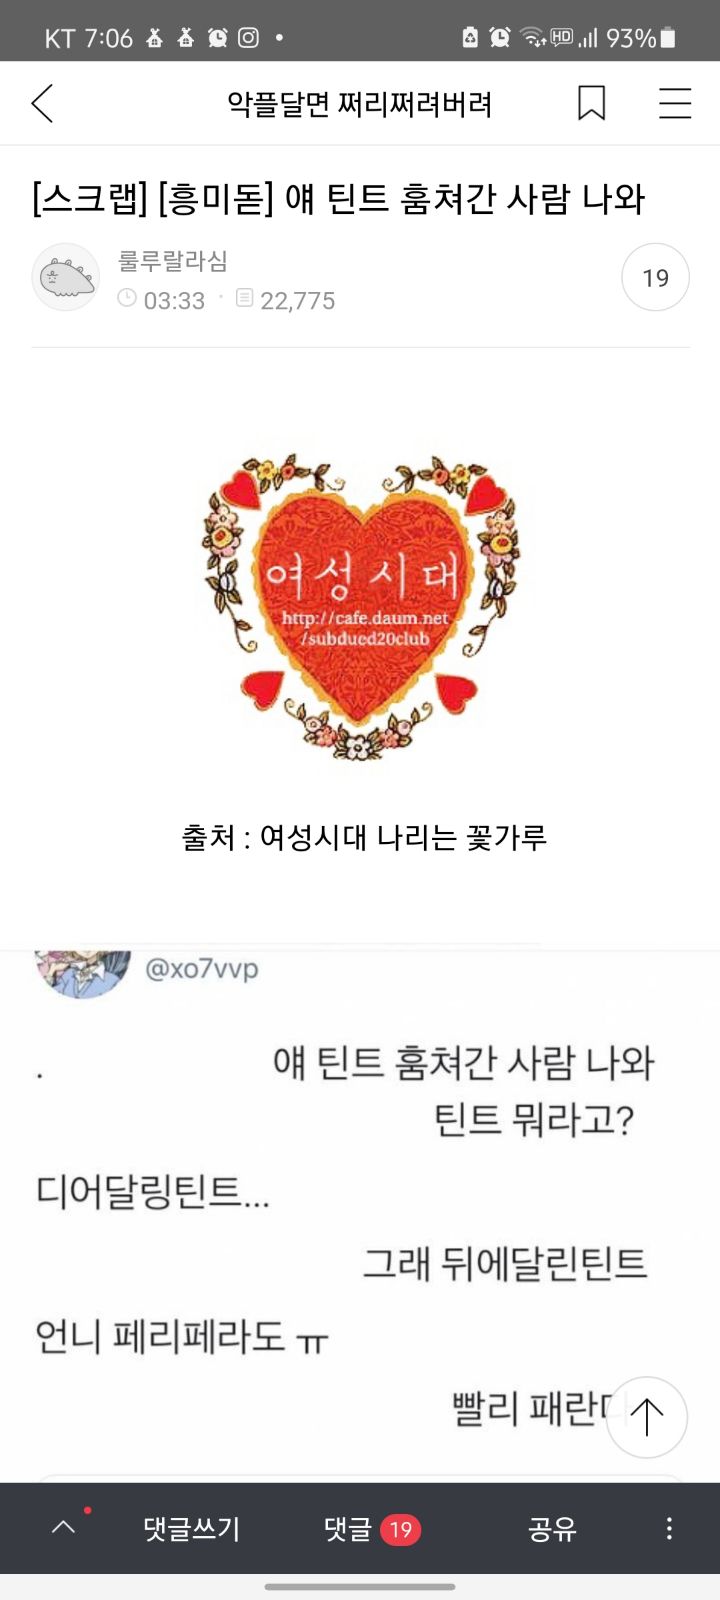The image size is (720, 1600).
Task: Tap the tweet author profile picture
Action: [83, 972]
